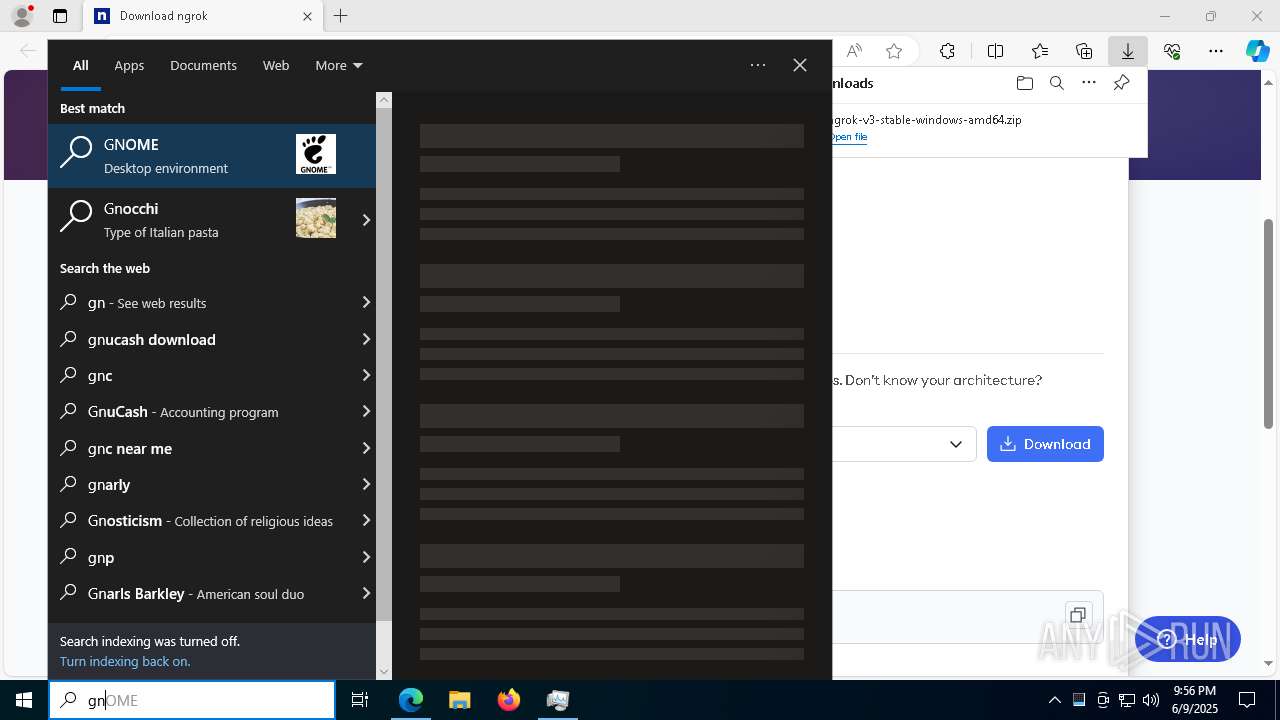Click the taskbar clock and date
The image size is (1280, 720).
click(x=1194, y=700)
